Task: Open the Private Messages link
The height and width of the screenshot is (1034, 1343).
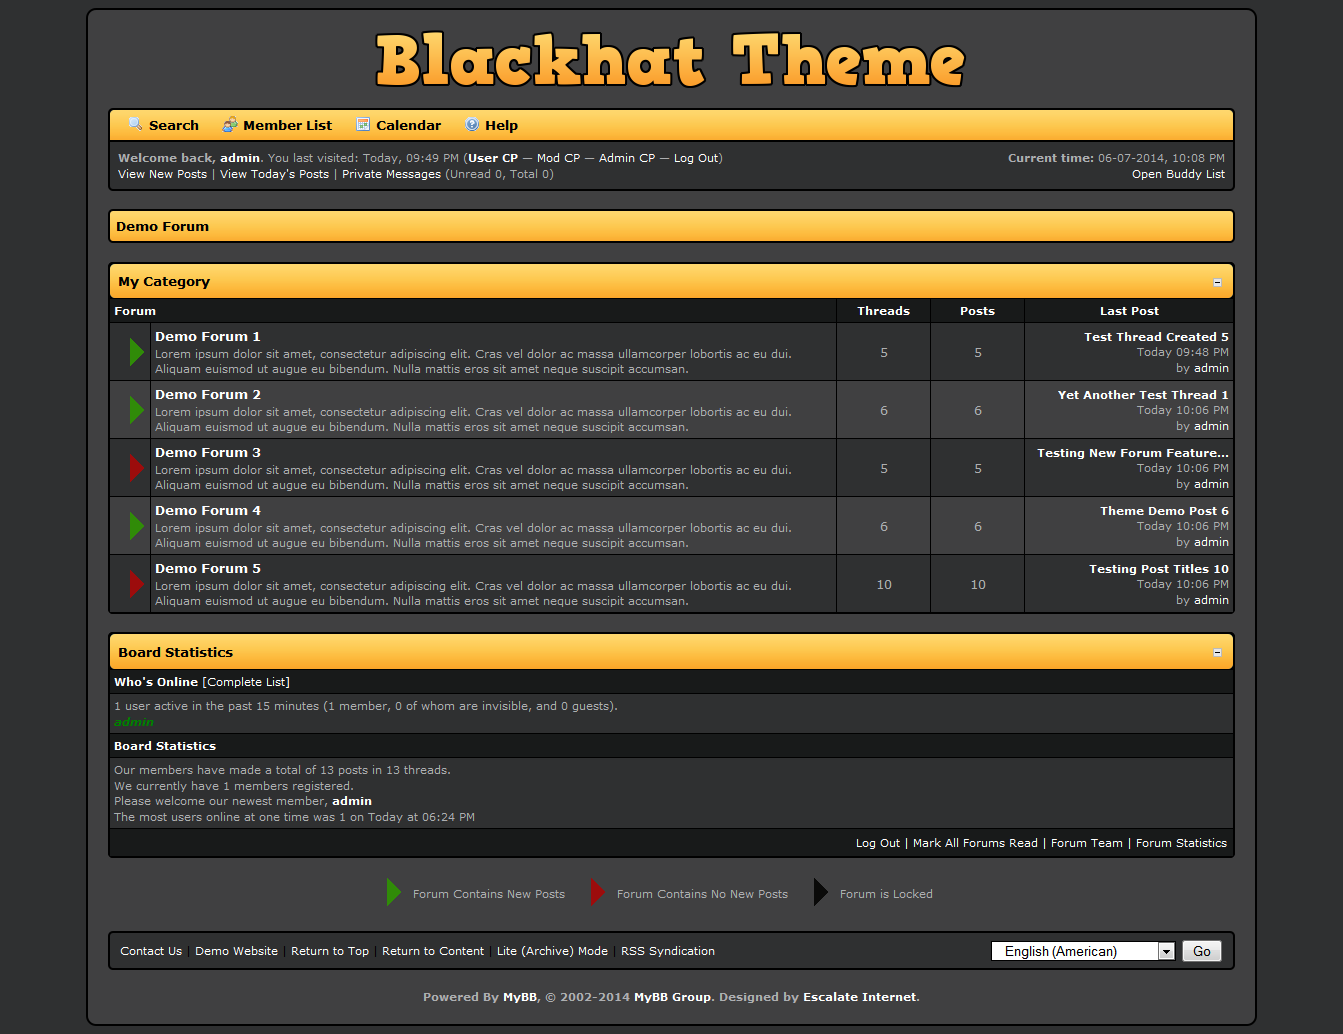Action: click(x=391, y=174)
